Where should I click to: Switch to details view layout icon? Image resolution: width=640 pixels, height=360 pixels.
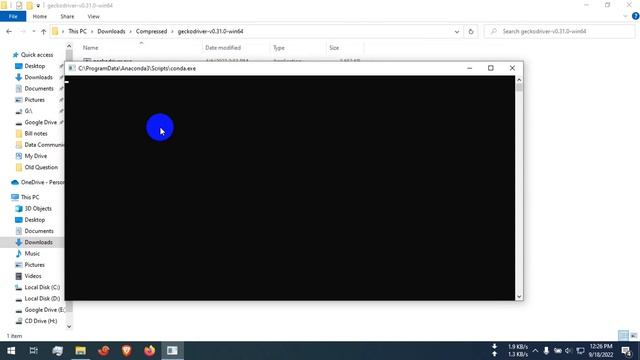pos(623,336)
